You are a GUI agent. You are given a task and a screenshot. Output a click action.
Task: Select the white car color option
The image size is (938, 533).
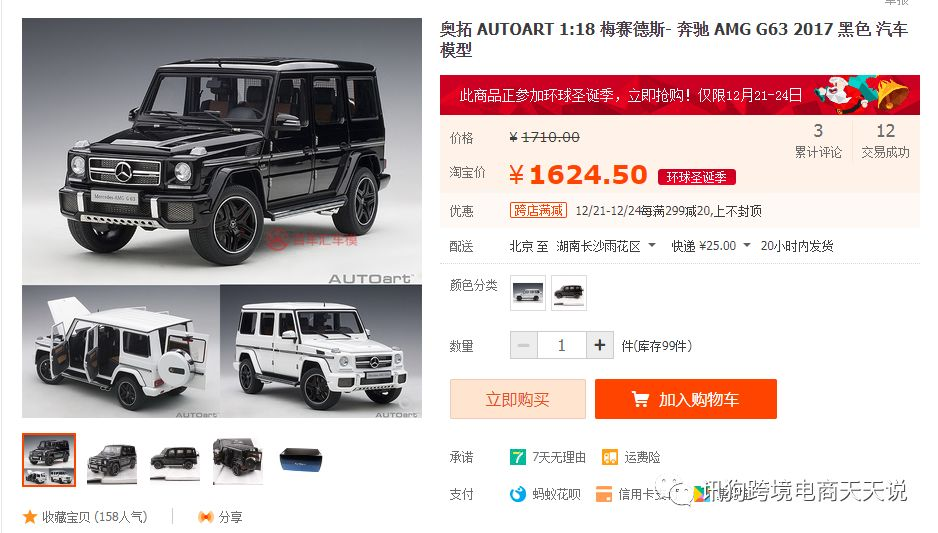coord(528,293)
